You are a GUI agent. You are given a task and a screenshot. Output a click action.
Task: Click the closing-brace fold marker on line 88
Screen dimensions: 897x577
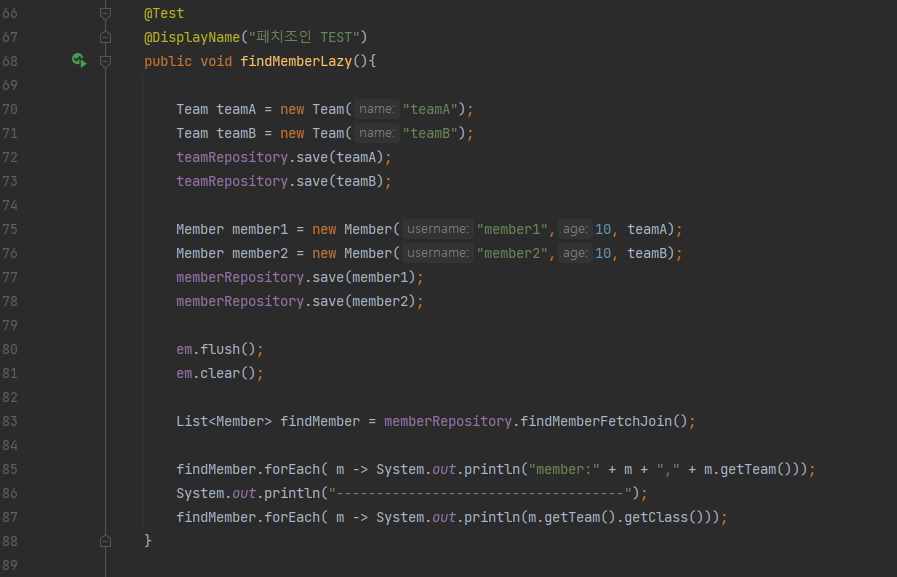[x=105, y=540]
